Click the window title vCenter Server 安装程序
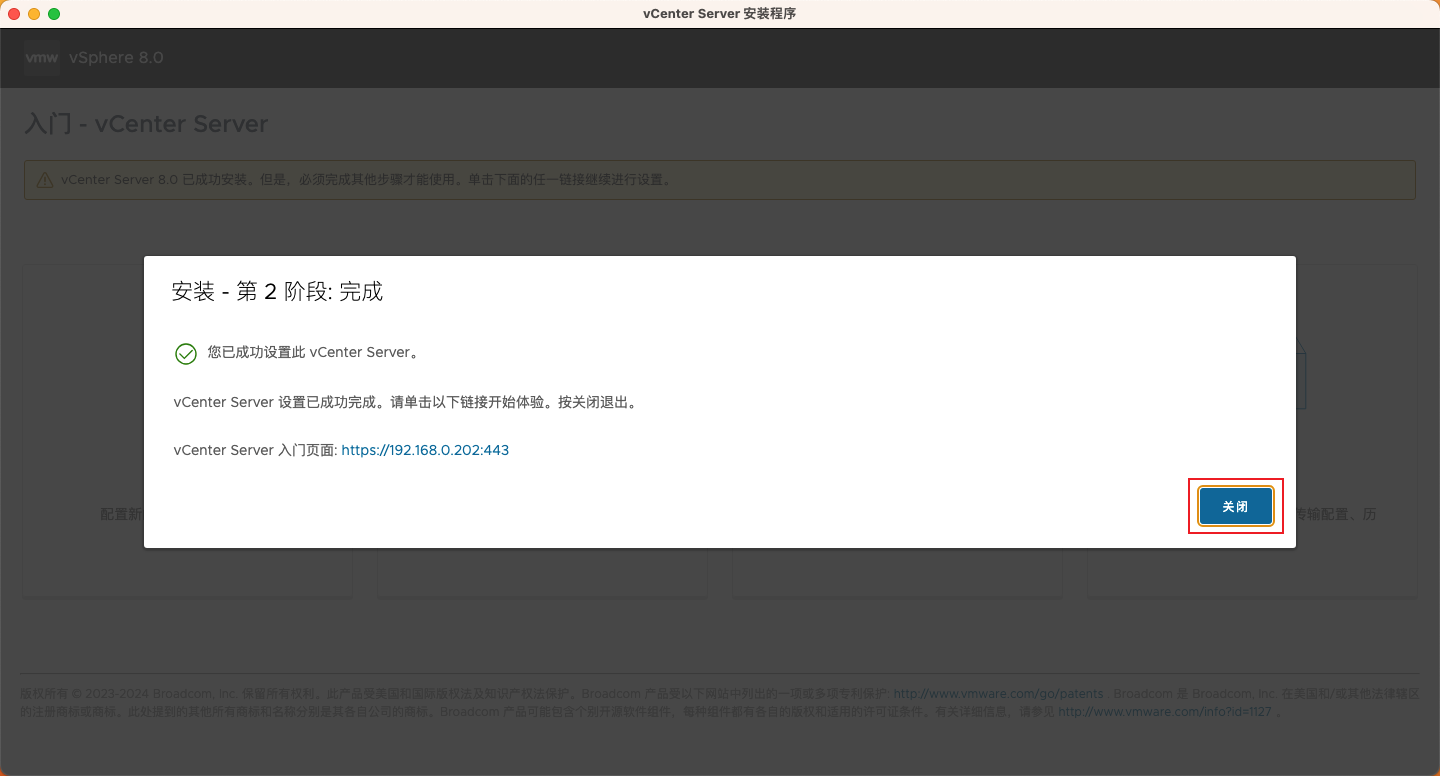 [x=720, y=14]
